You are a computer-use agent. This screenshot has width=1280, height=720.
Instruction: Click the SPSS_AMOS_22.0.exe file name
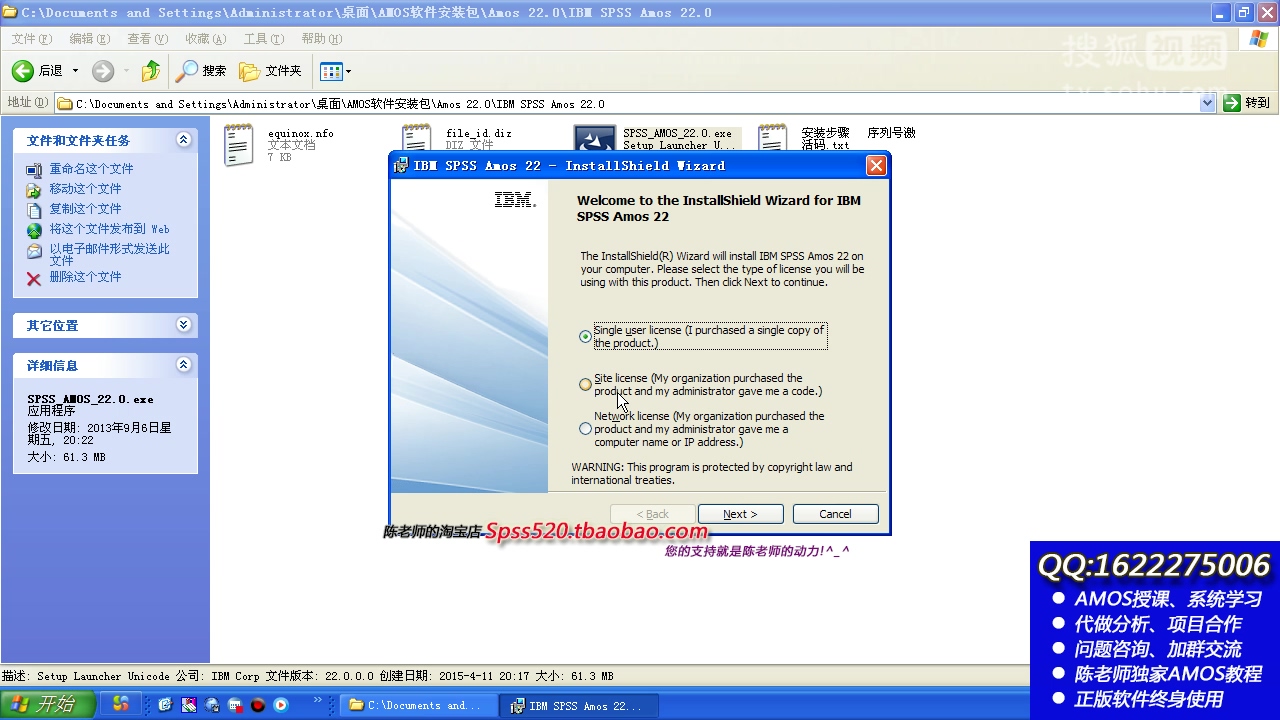pyautogui.click(x=677, y=133)
